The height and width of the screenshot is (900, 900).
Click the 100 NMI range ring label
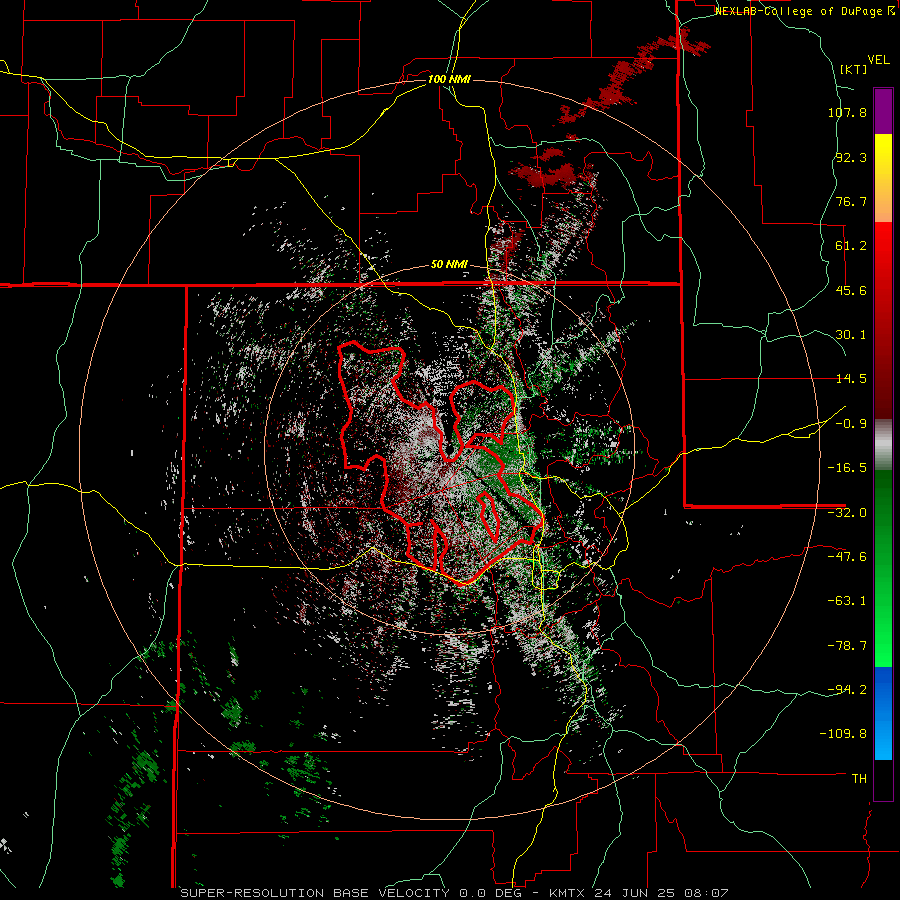(x=449, y=79)
